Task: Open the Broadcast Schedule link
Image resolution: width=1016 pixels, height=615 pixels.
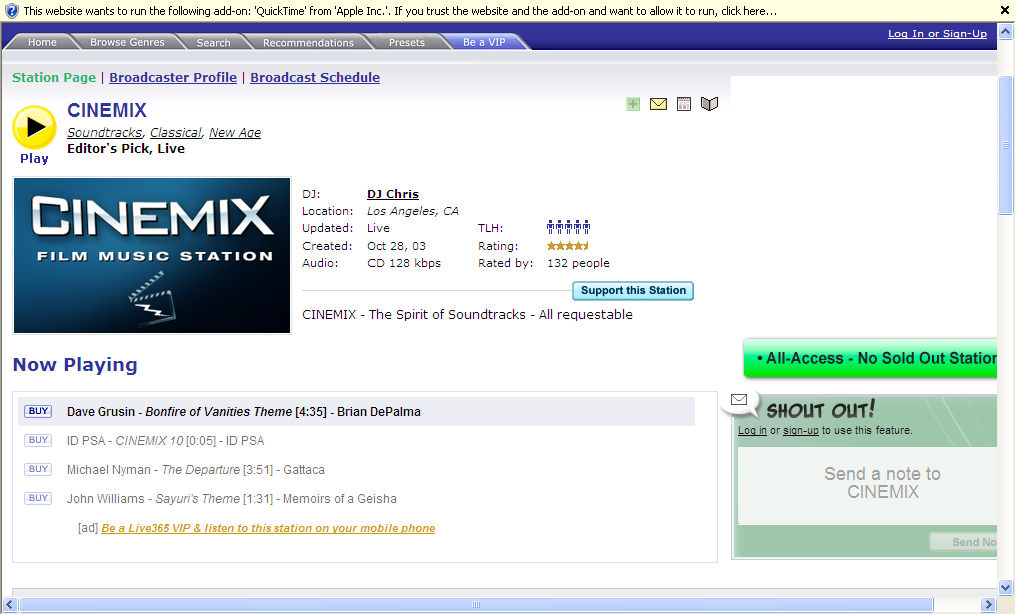Action: (315, 77)
